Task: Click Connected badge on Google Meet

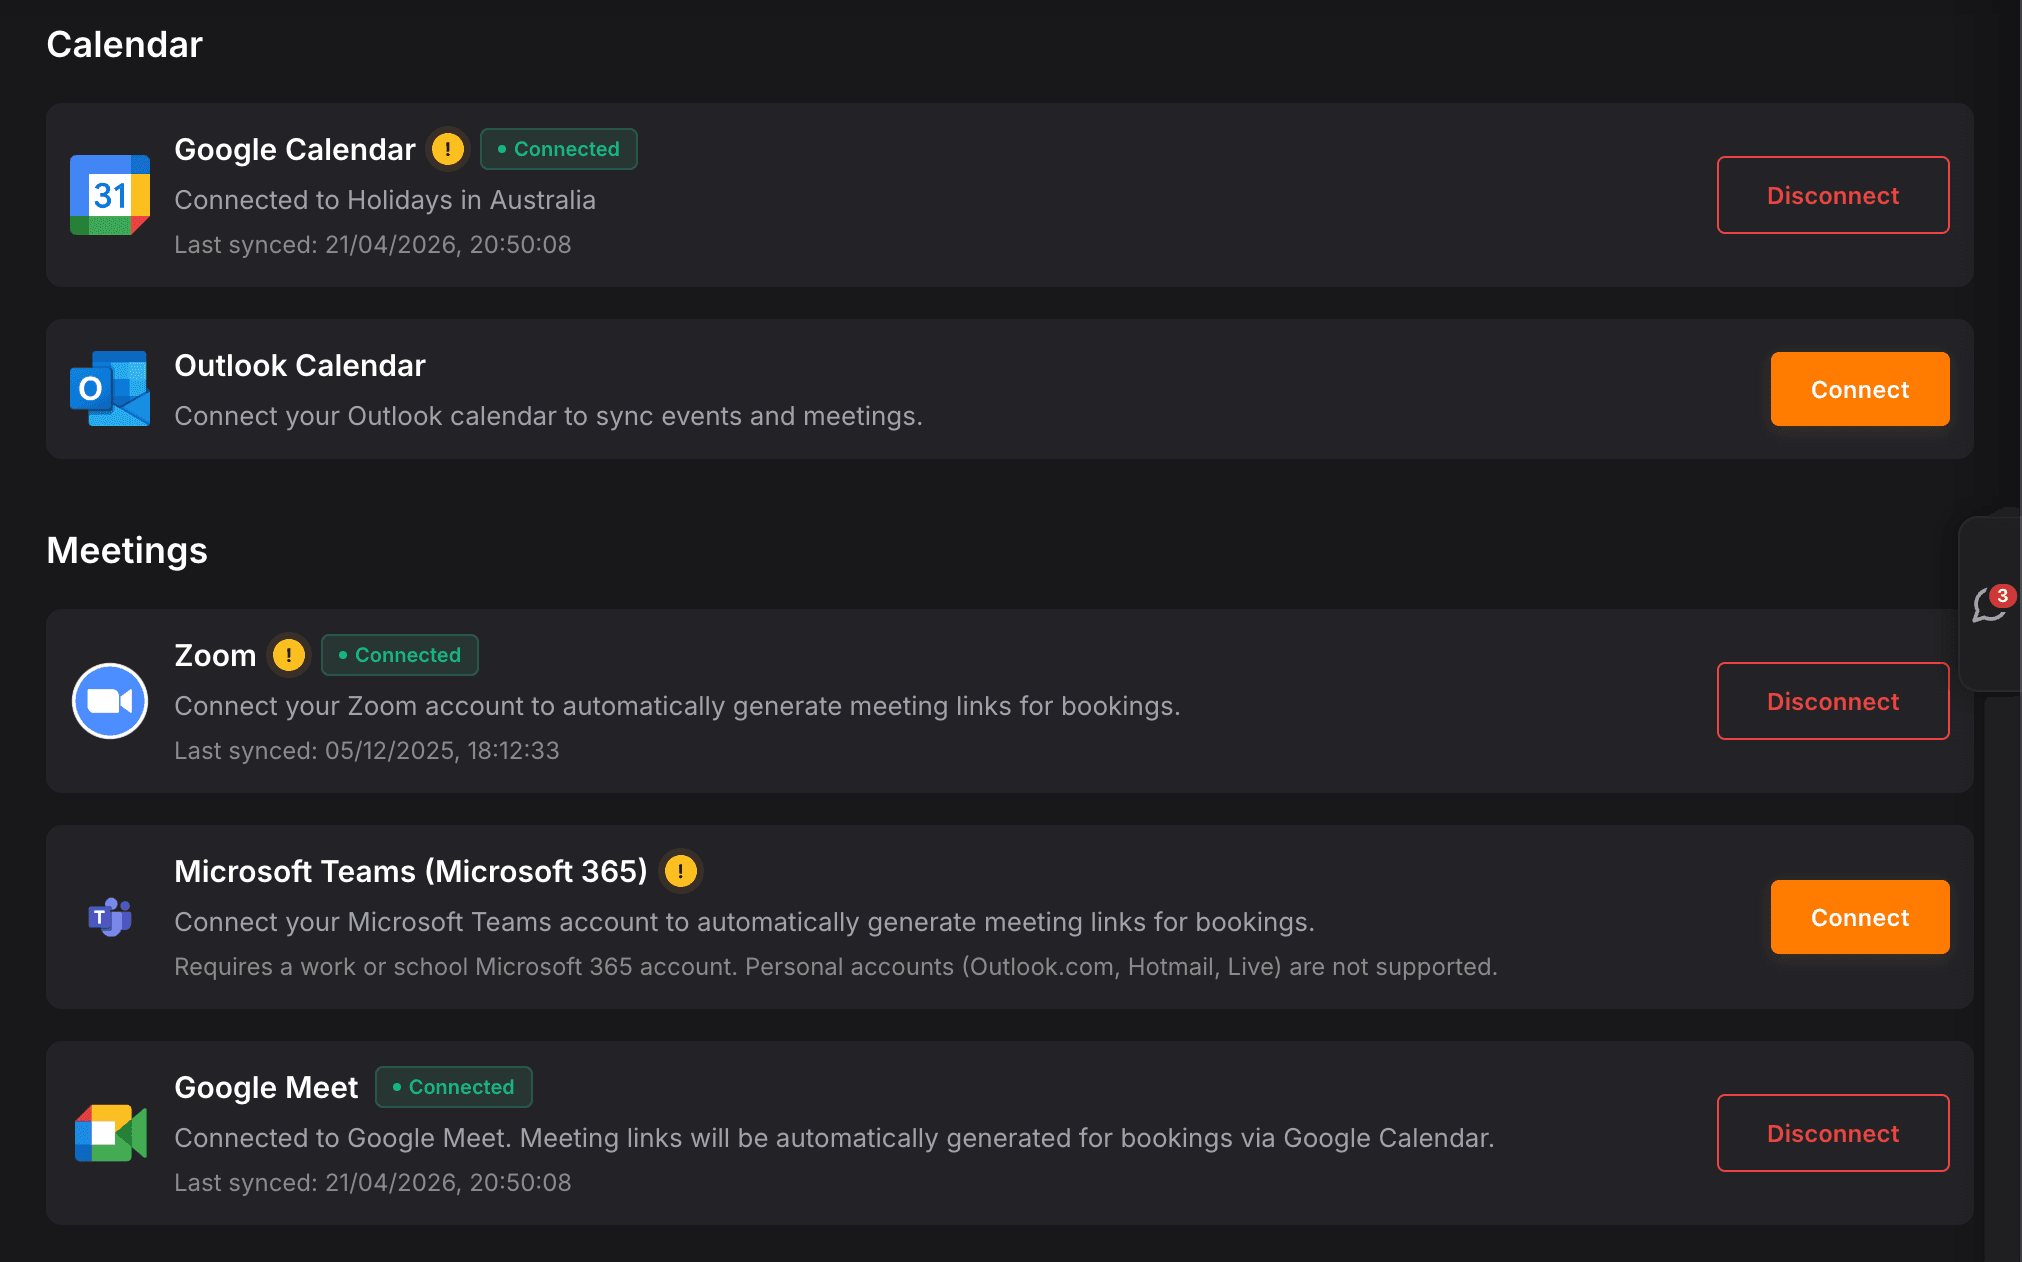Action: 453,1087
